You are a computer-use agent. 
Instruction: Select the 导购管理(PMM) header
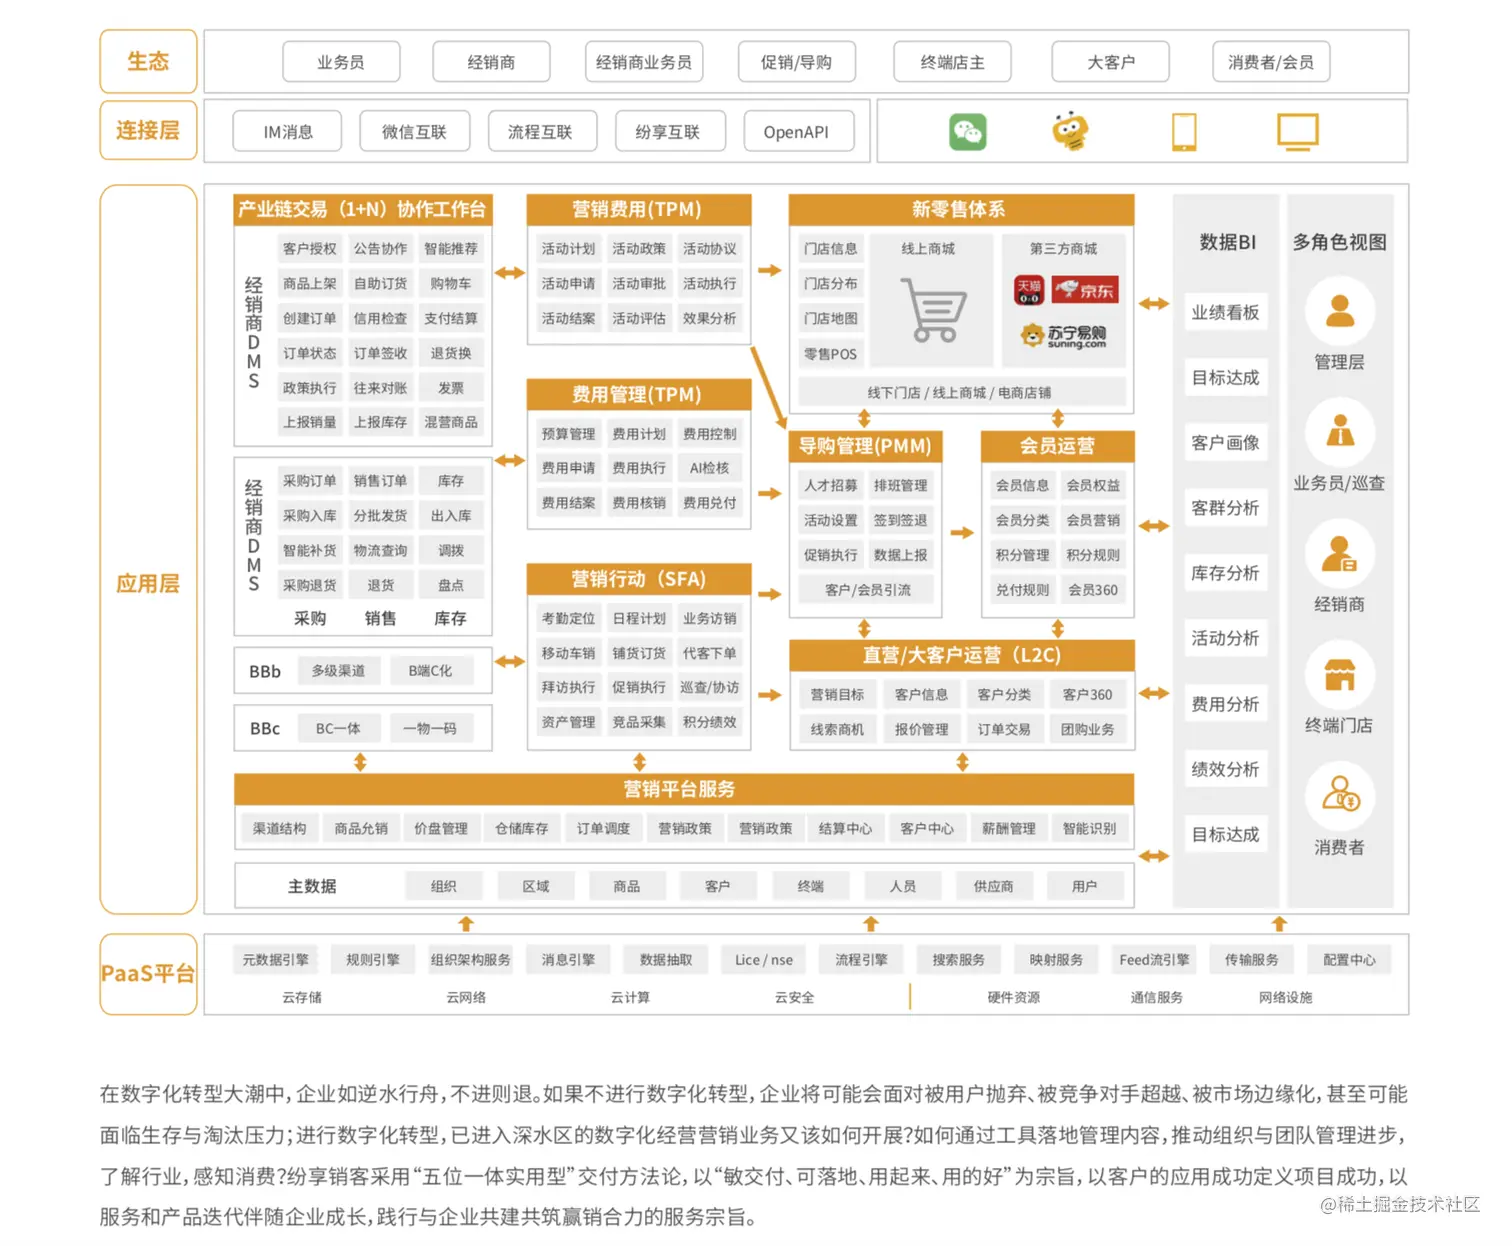tap(866, 446)
